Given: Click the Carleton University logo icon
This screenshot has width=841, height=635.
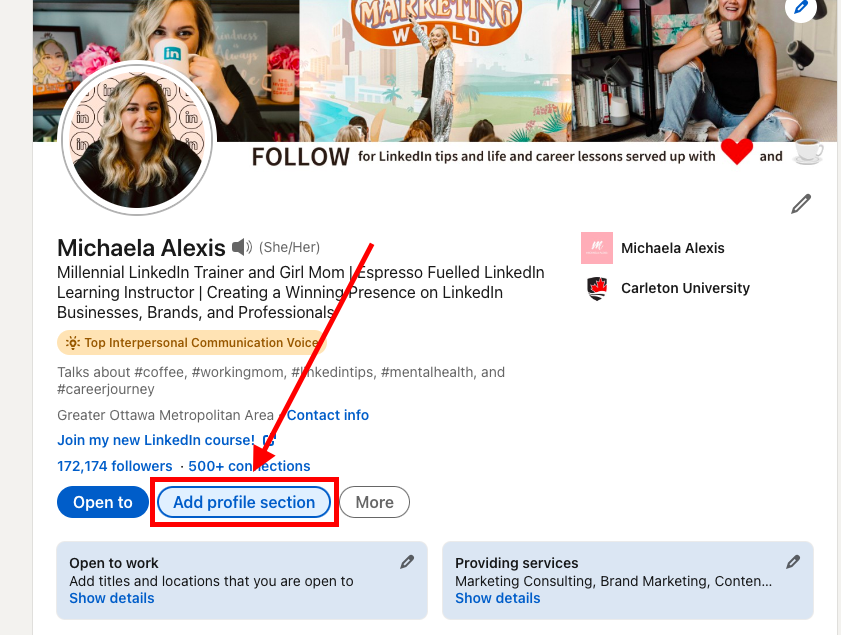Looking at the screenshot, I should [596, 288].
